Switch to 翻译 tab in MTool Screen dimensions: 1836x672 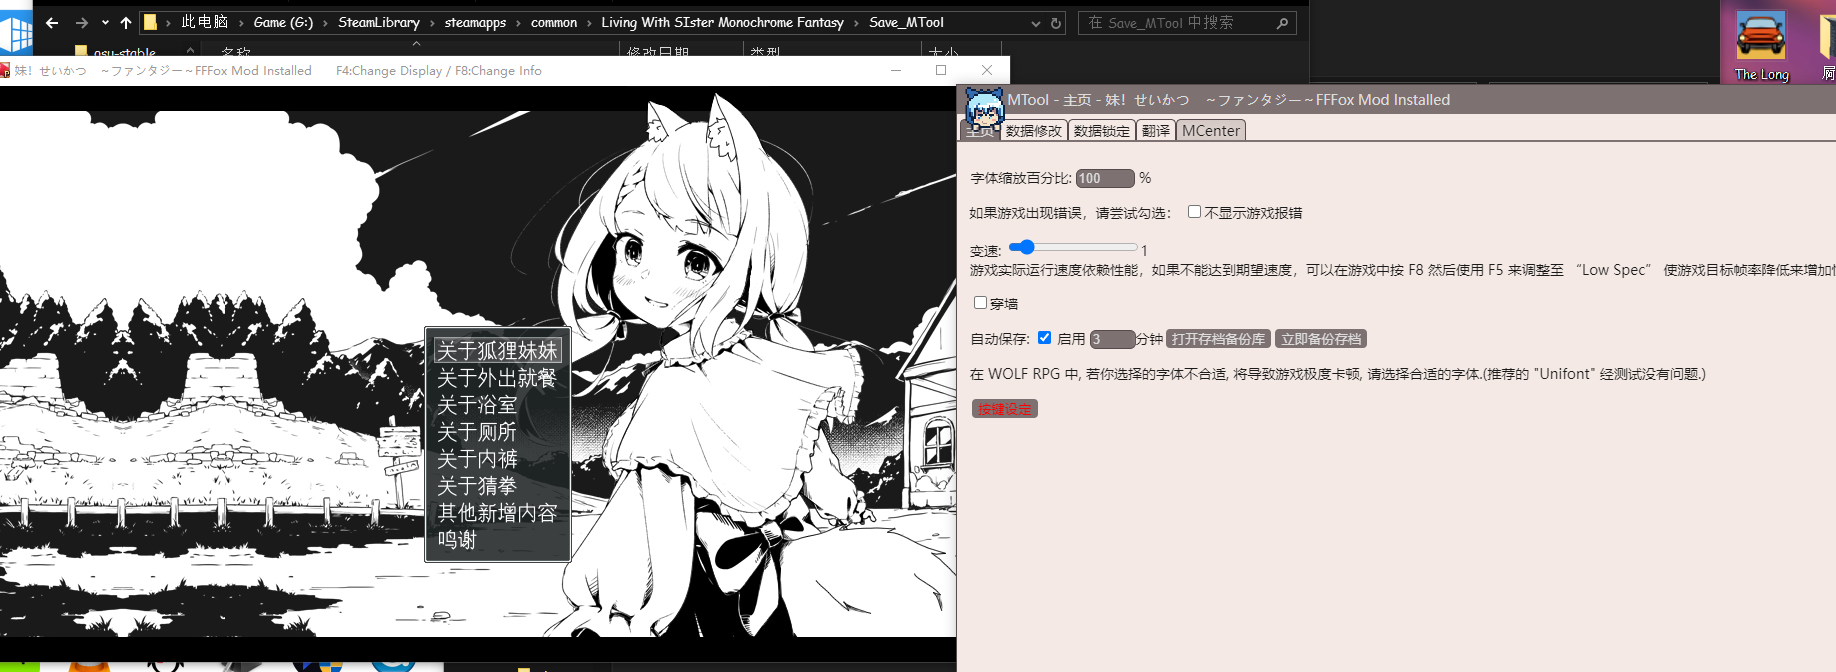pos(1156,131)
